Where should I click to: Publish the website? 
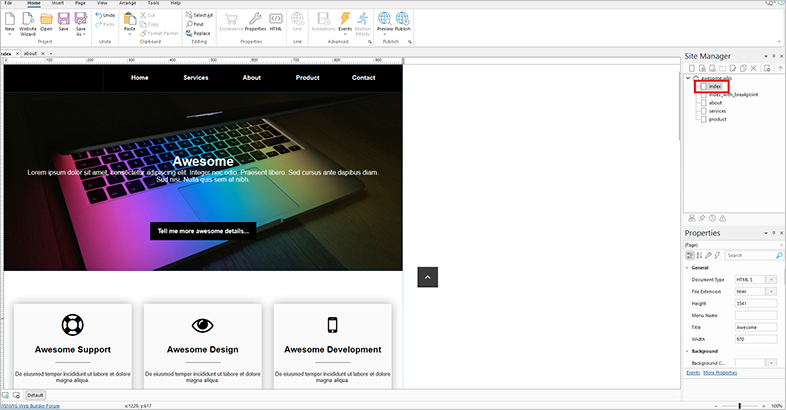pos(403,22)
